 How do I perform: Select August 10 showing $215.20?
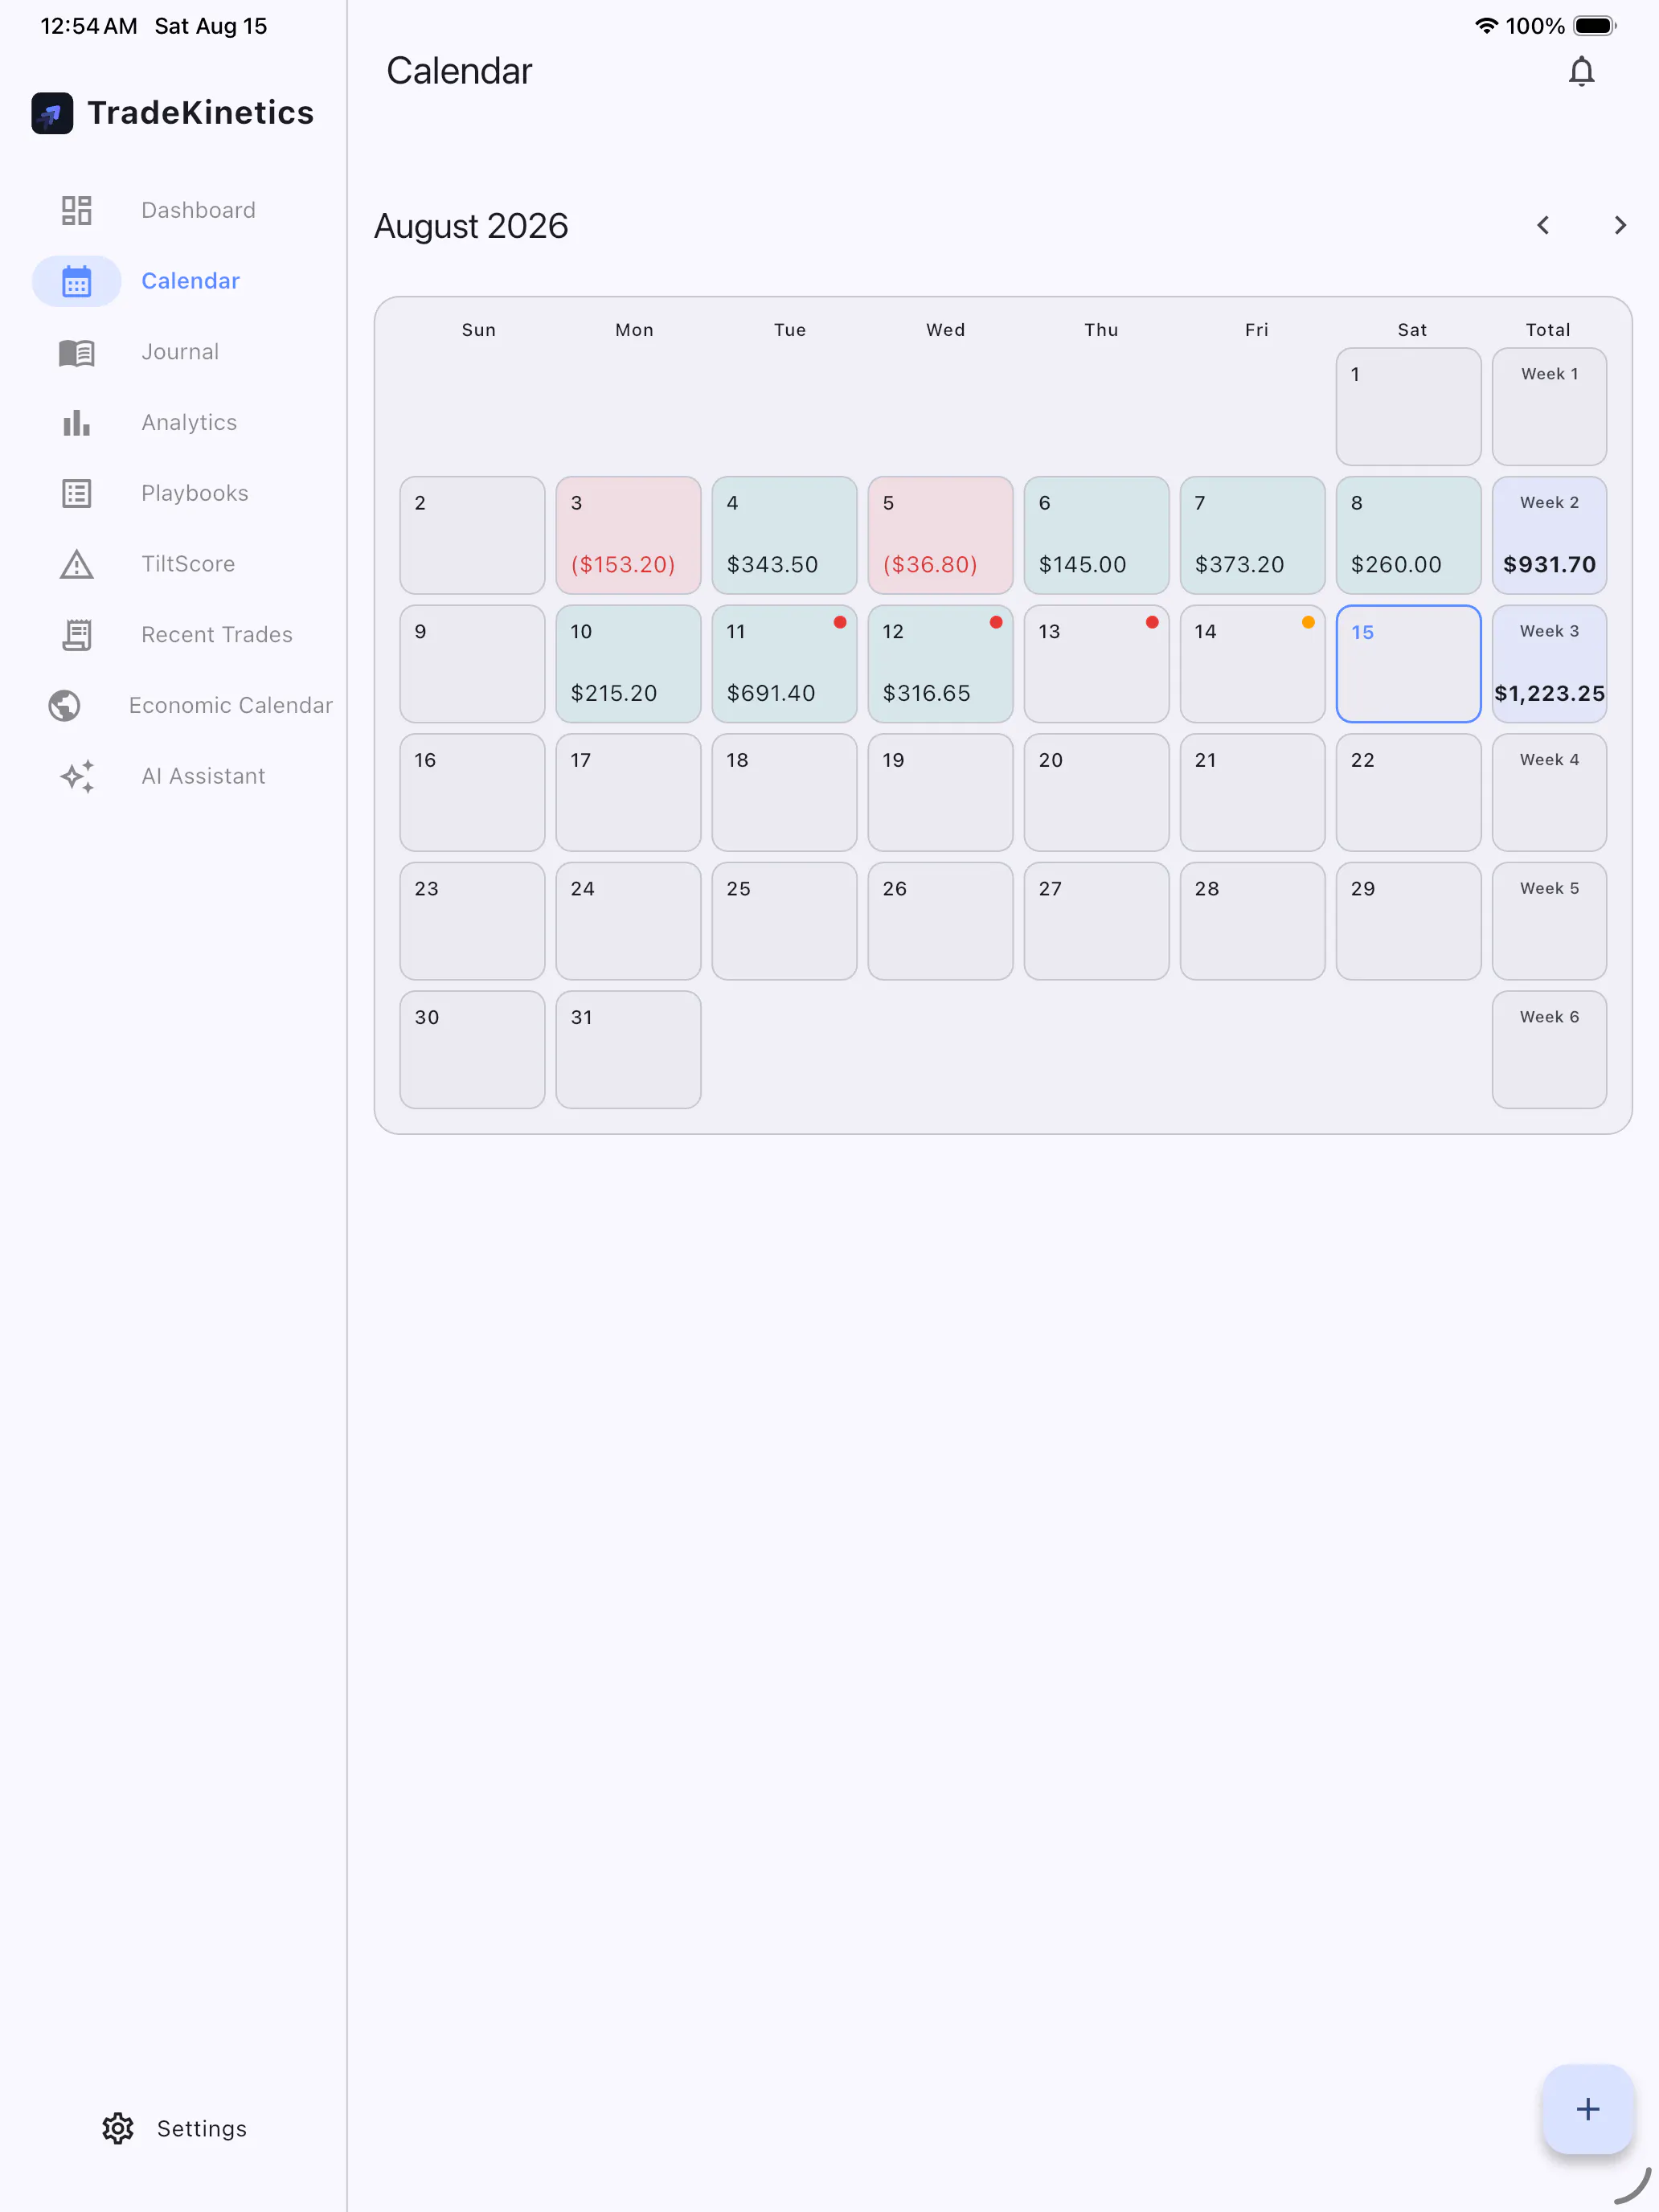[x=628, y=664]
